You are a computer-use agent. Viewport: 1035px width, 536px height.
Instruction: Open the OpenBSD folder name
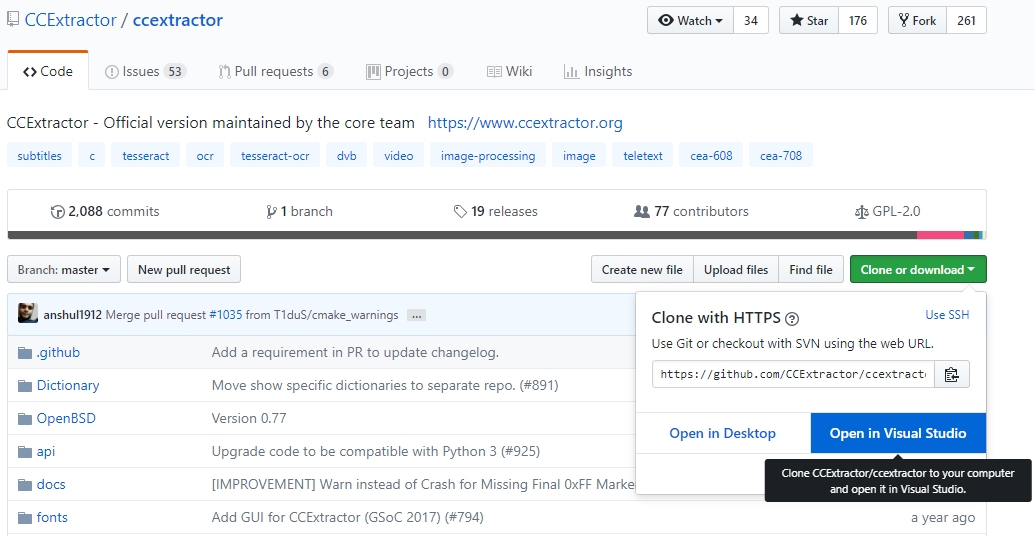pyautogui.click(x=66, y=419)
